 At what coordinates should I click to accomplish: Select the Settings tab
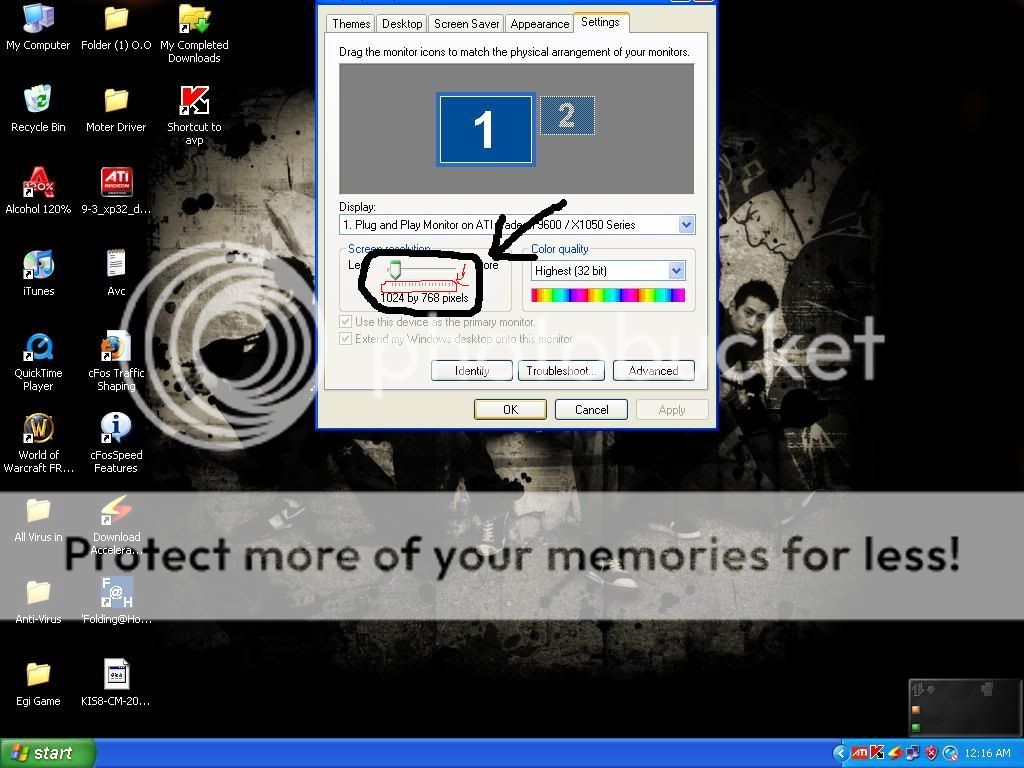[600, 22]
